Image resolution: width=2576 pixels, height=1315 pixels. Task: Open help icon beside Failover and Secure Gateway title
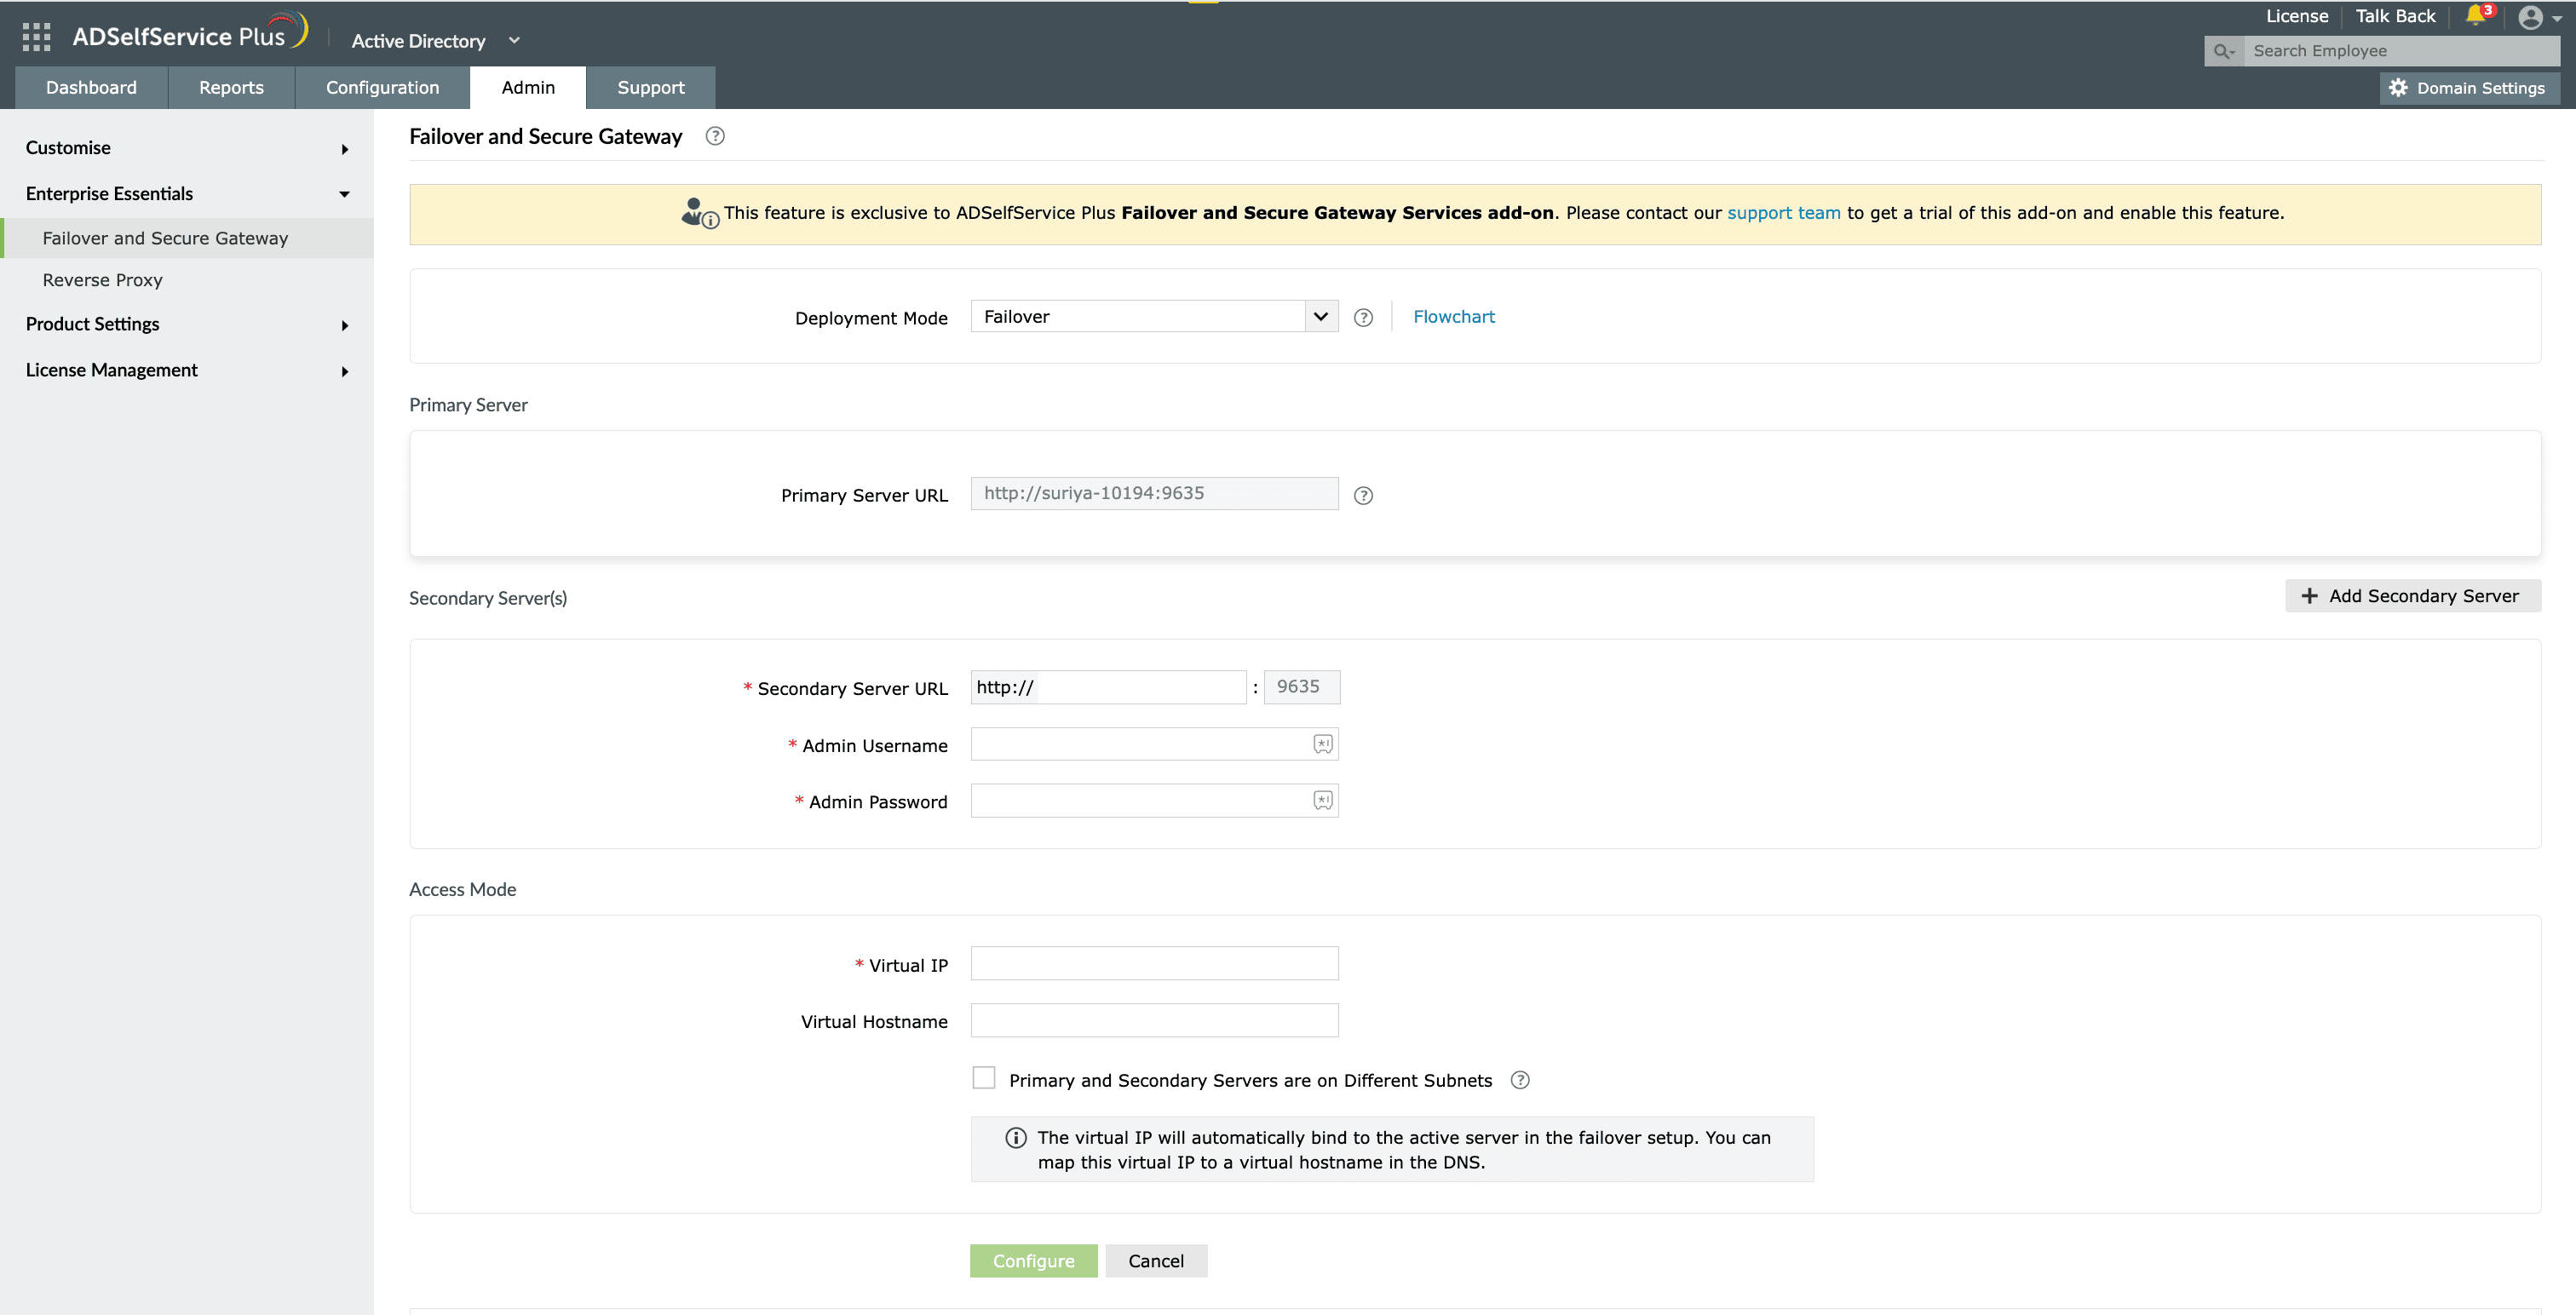(x=715, y=137)
